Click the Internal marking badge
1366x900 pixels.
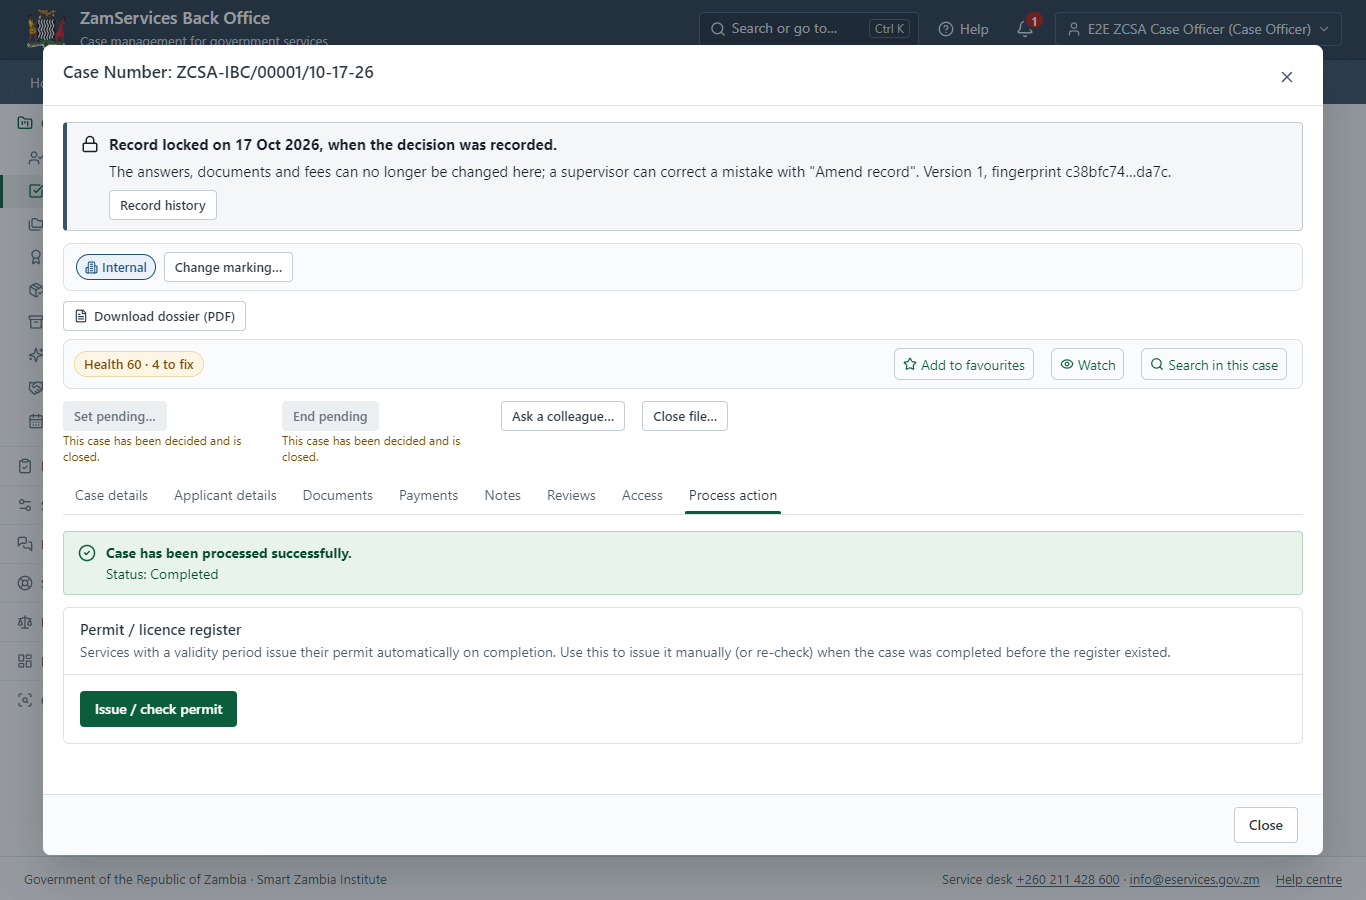click(x=116, y=267)
